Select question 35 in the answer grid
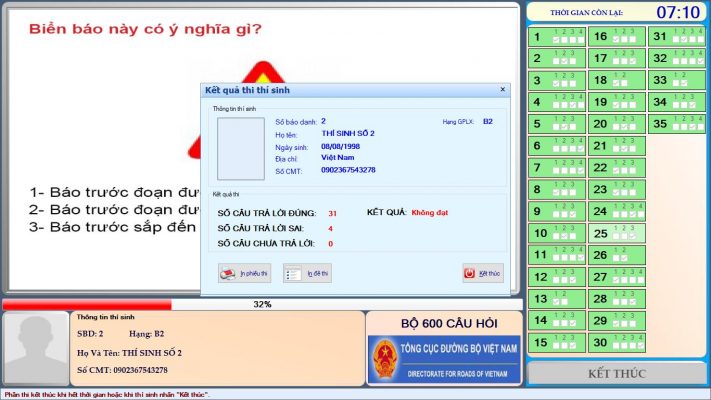711x400 pixels. pyautogui.click(x=674, y=124)
